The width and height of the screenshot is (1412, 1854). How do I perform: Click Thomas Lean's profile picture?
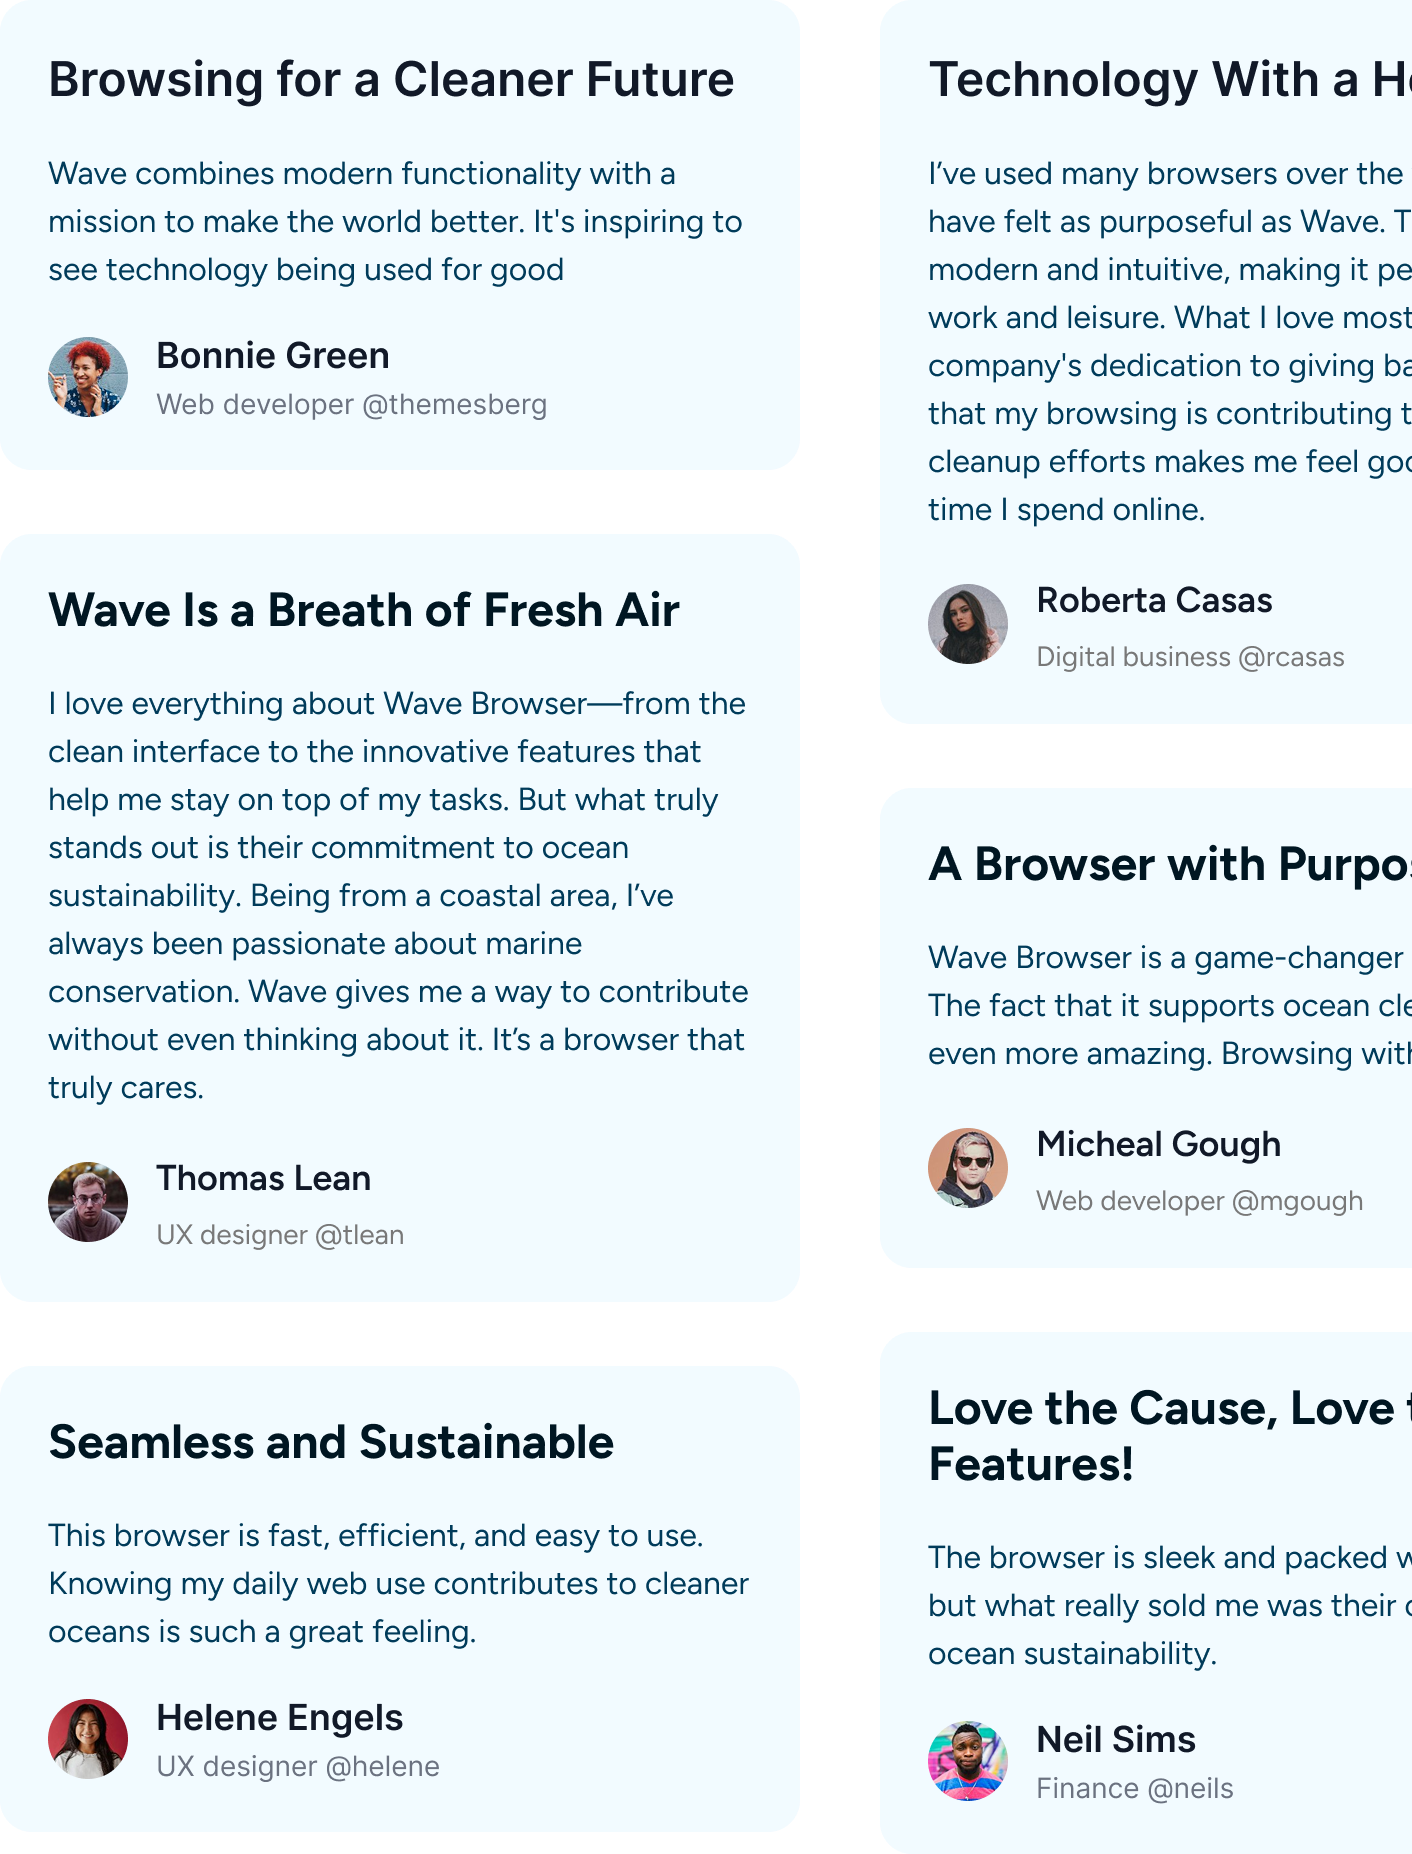88,1202
